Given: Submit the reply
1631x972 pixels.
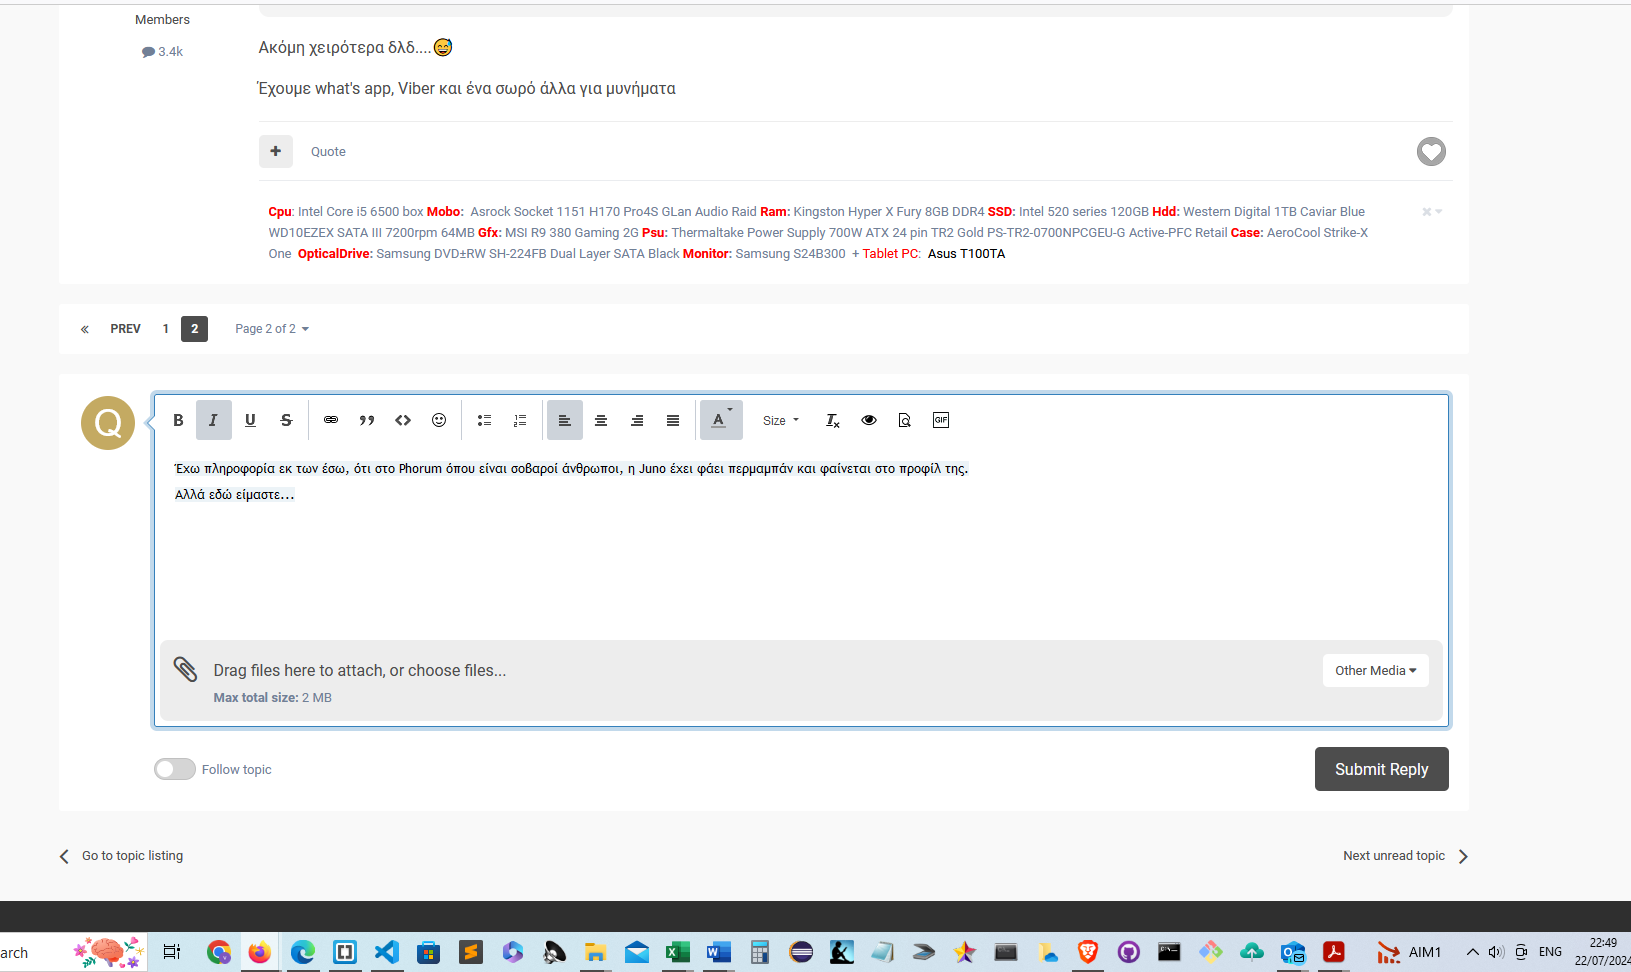Looking at the screenshot, I should 1381,769.
